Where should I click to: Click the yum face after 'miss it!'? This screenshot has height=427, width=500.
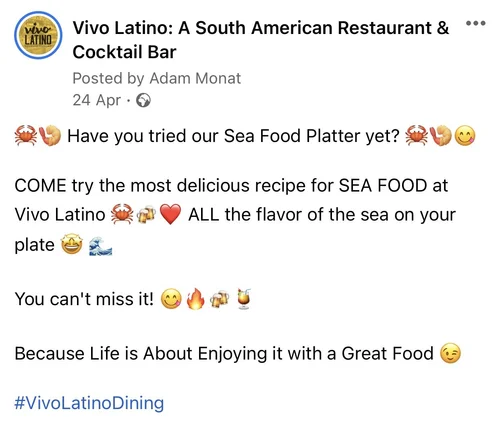172,299
